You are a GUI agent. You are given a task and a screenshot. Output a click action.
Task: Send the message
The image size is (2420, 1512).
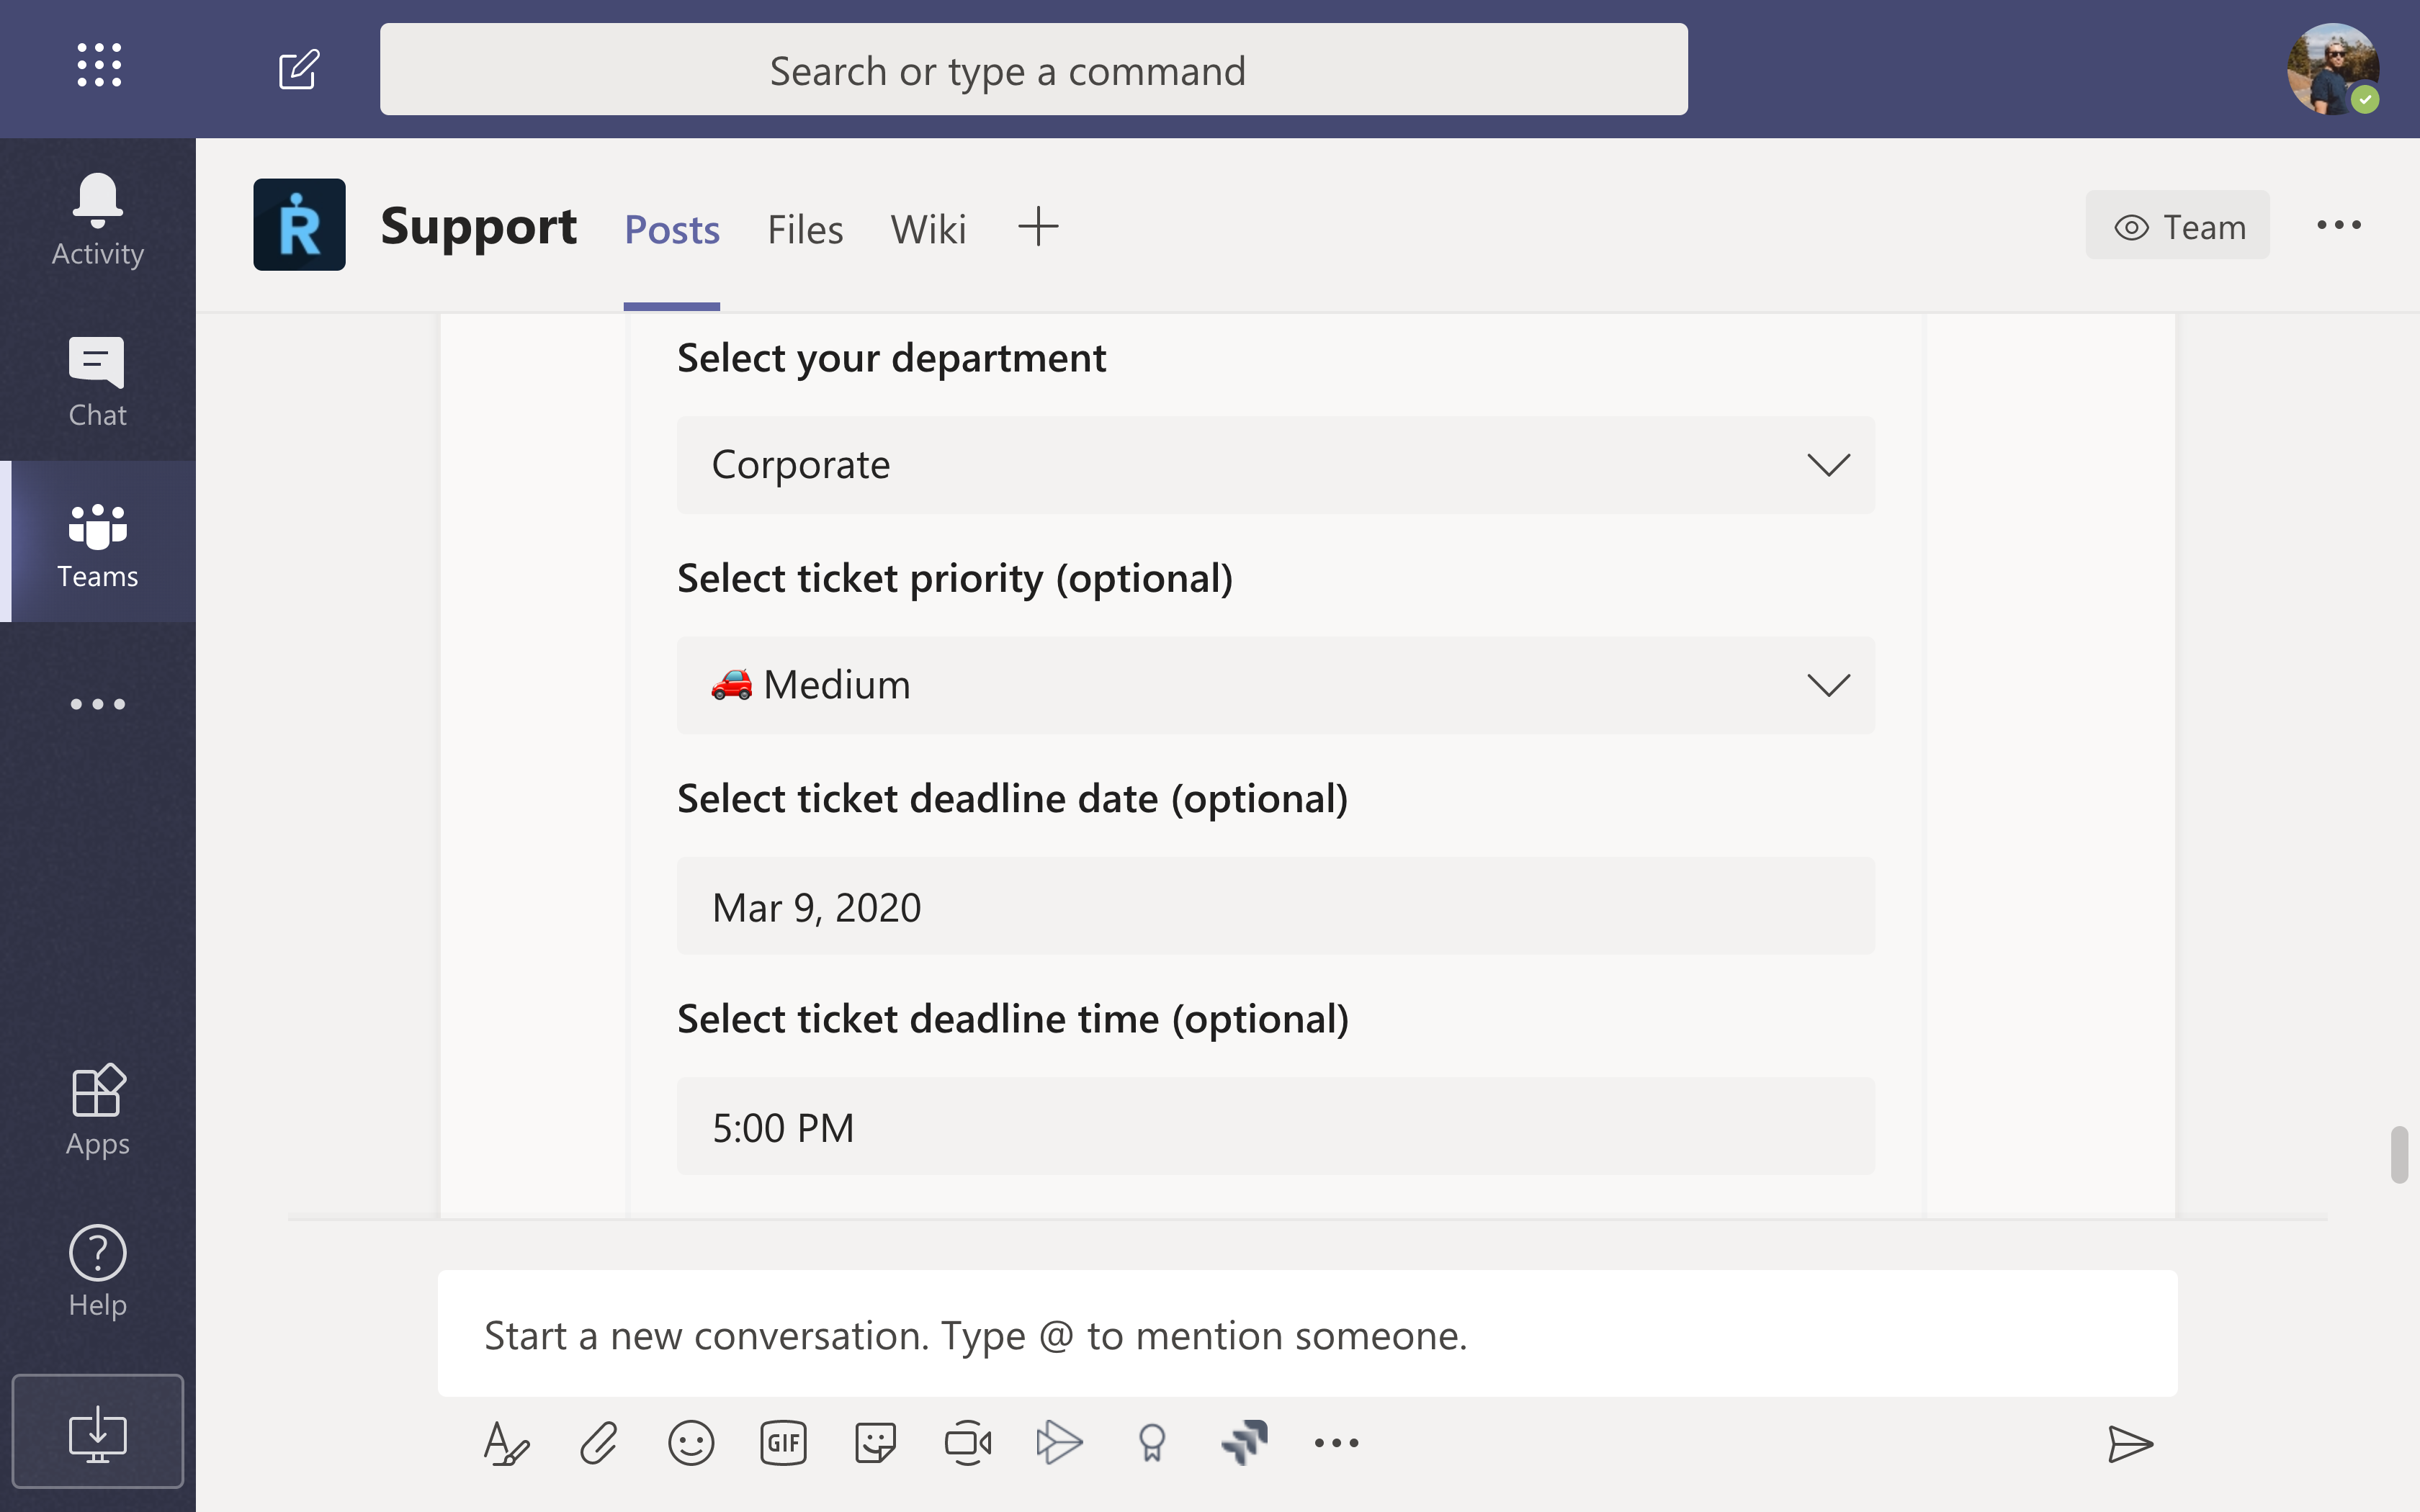(2130, 1443)
